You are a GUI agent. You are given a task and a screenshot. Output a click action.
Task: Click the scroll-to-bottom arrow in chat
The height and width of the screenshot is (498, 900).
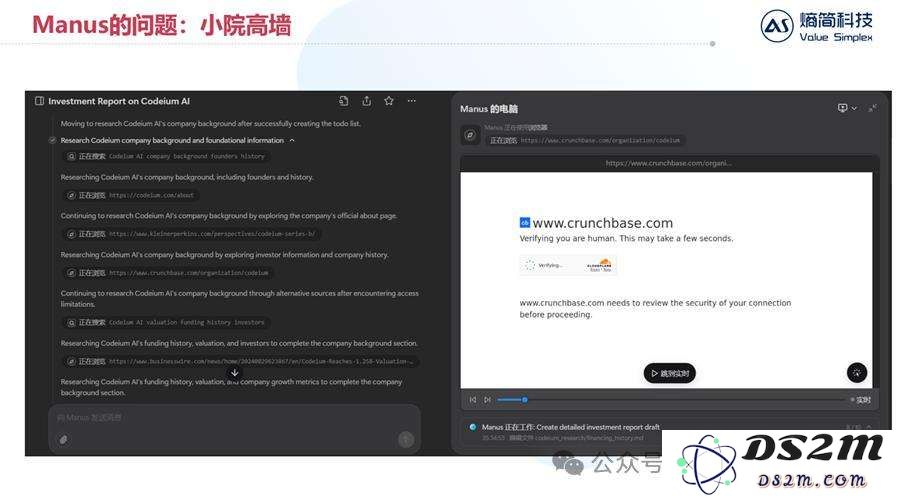(235, 372)
